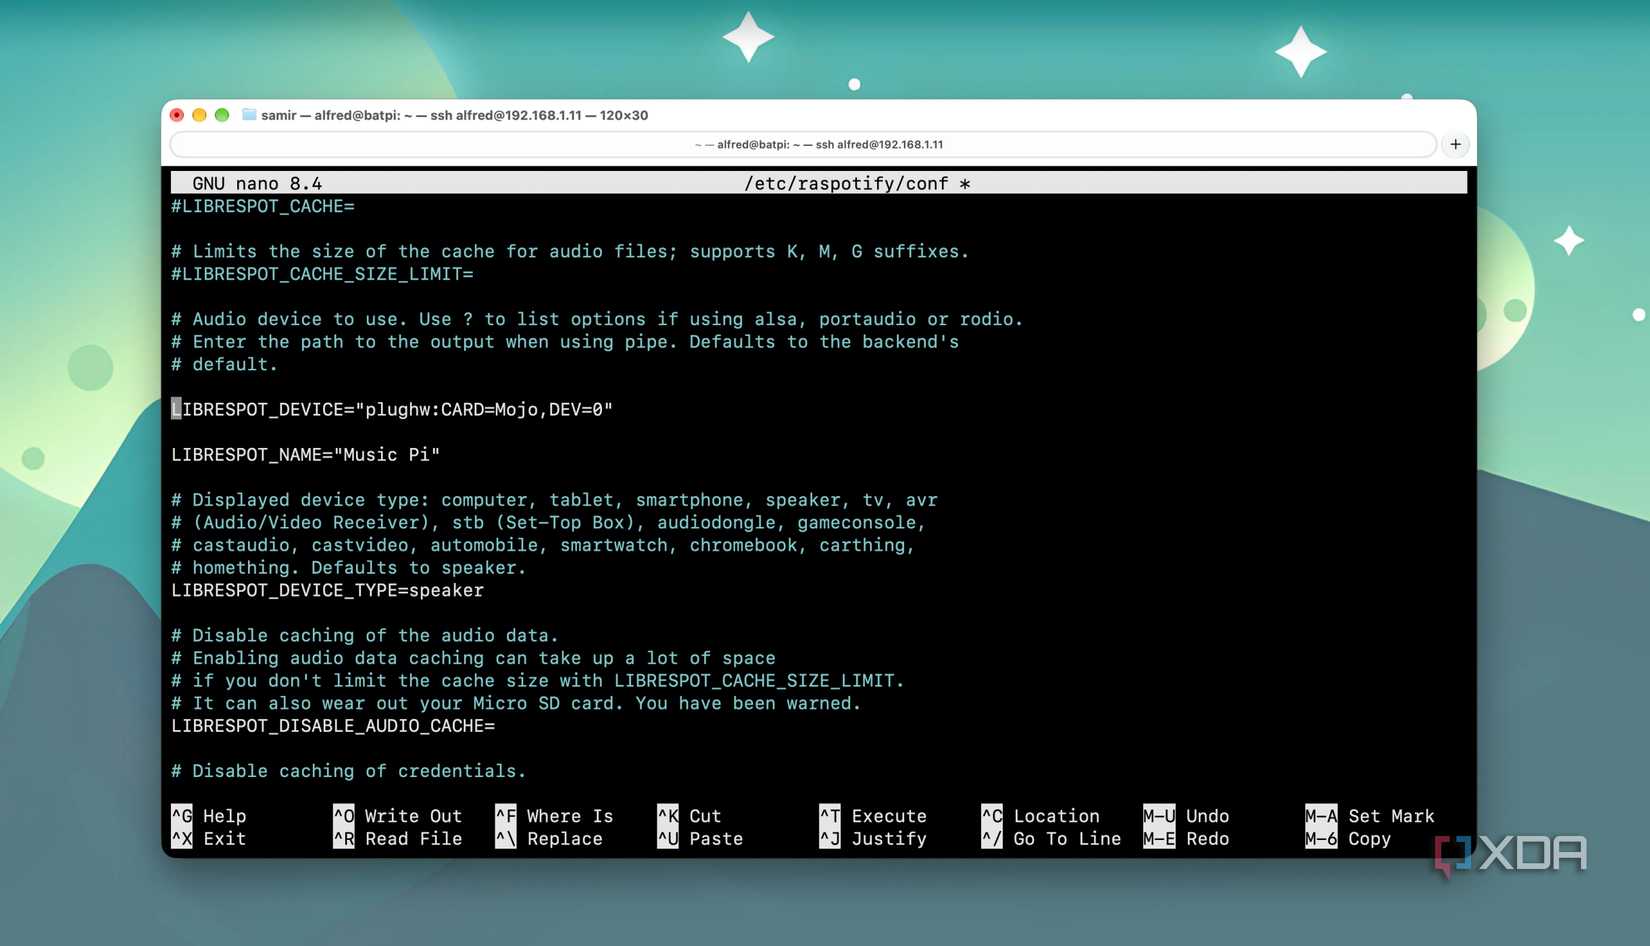
Task: Click the "# homething. Defaults to speaker." comment
Action: (x=349, y=568)
